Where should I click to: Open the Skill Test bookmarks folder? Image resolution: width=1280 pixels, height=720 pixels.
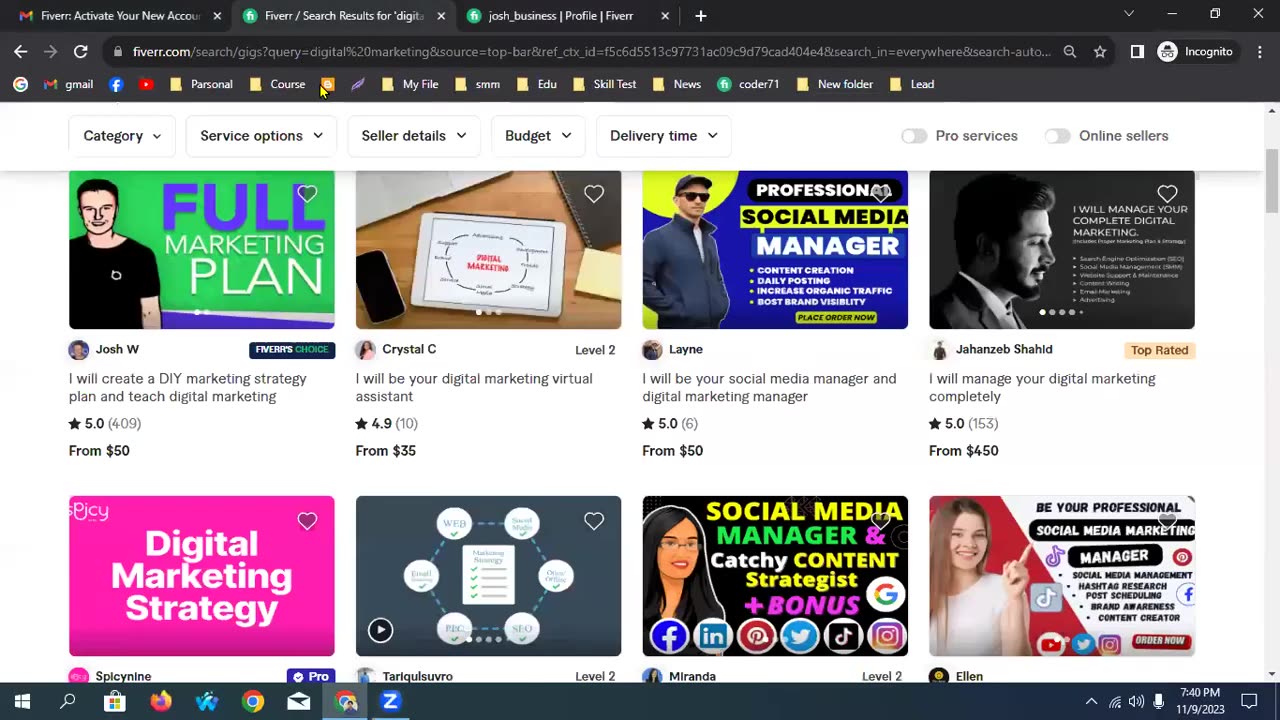[604, 84]
